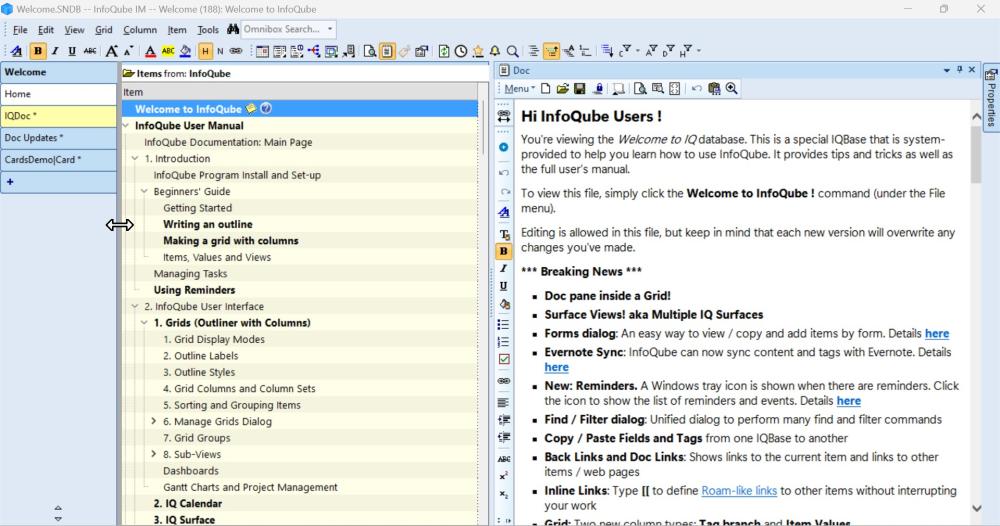Collapse the Beginners' Guide node

(144, 191)
